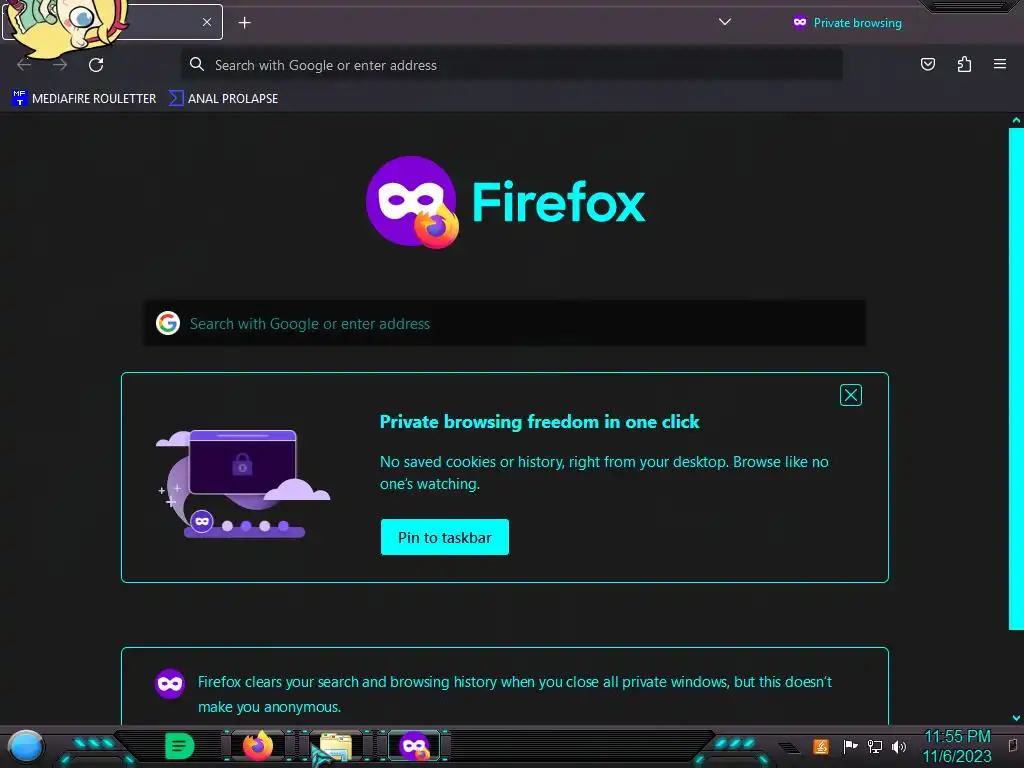This screenshot has width=1024, height=768.
Task: Click the promo illustration of private window
Action: 243,483
